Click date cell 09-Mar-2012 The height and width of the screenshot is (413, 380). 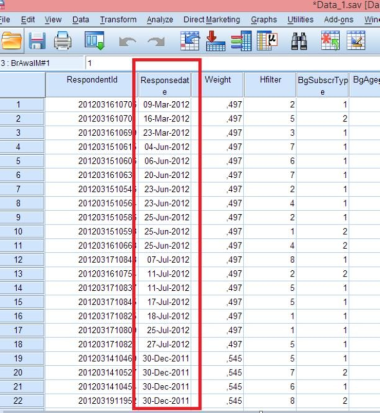coord(165,104)
